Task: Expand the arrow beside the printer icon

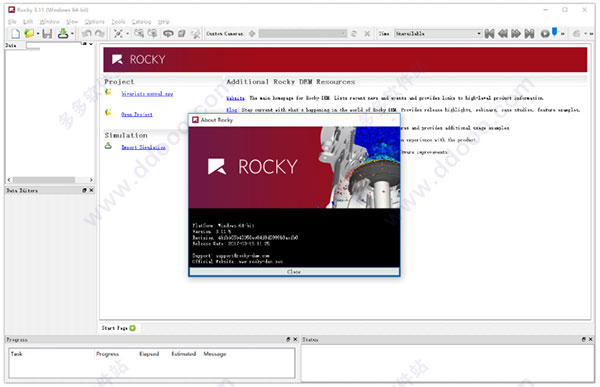Action: click(585, 34)
